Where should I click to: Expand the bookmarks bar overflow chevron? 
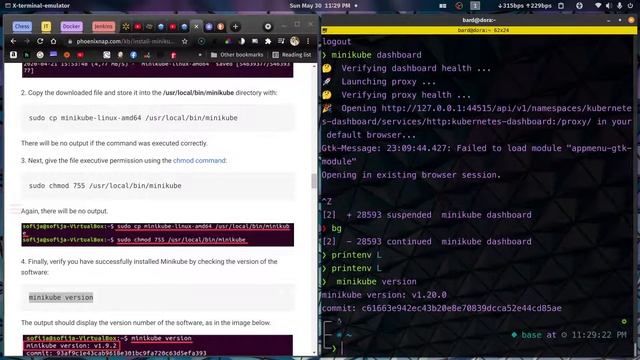coord(200,55)
